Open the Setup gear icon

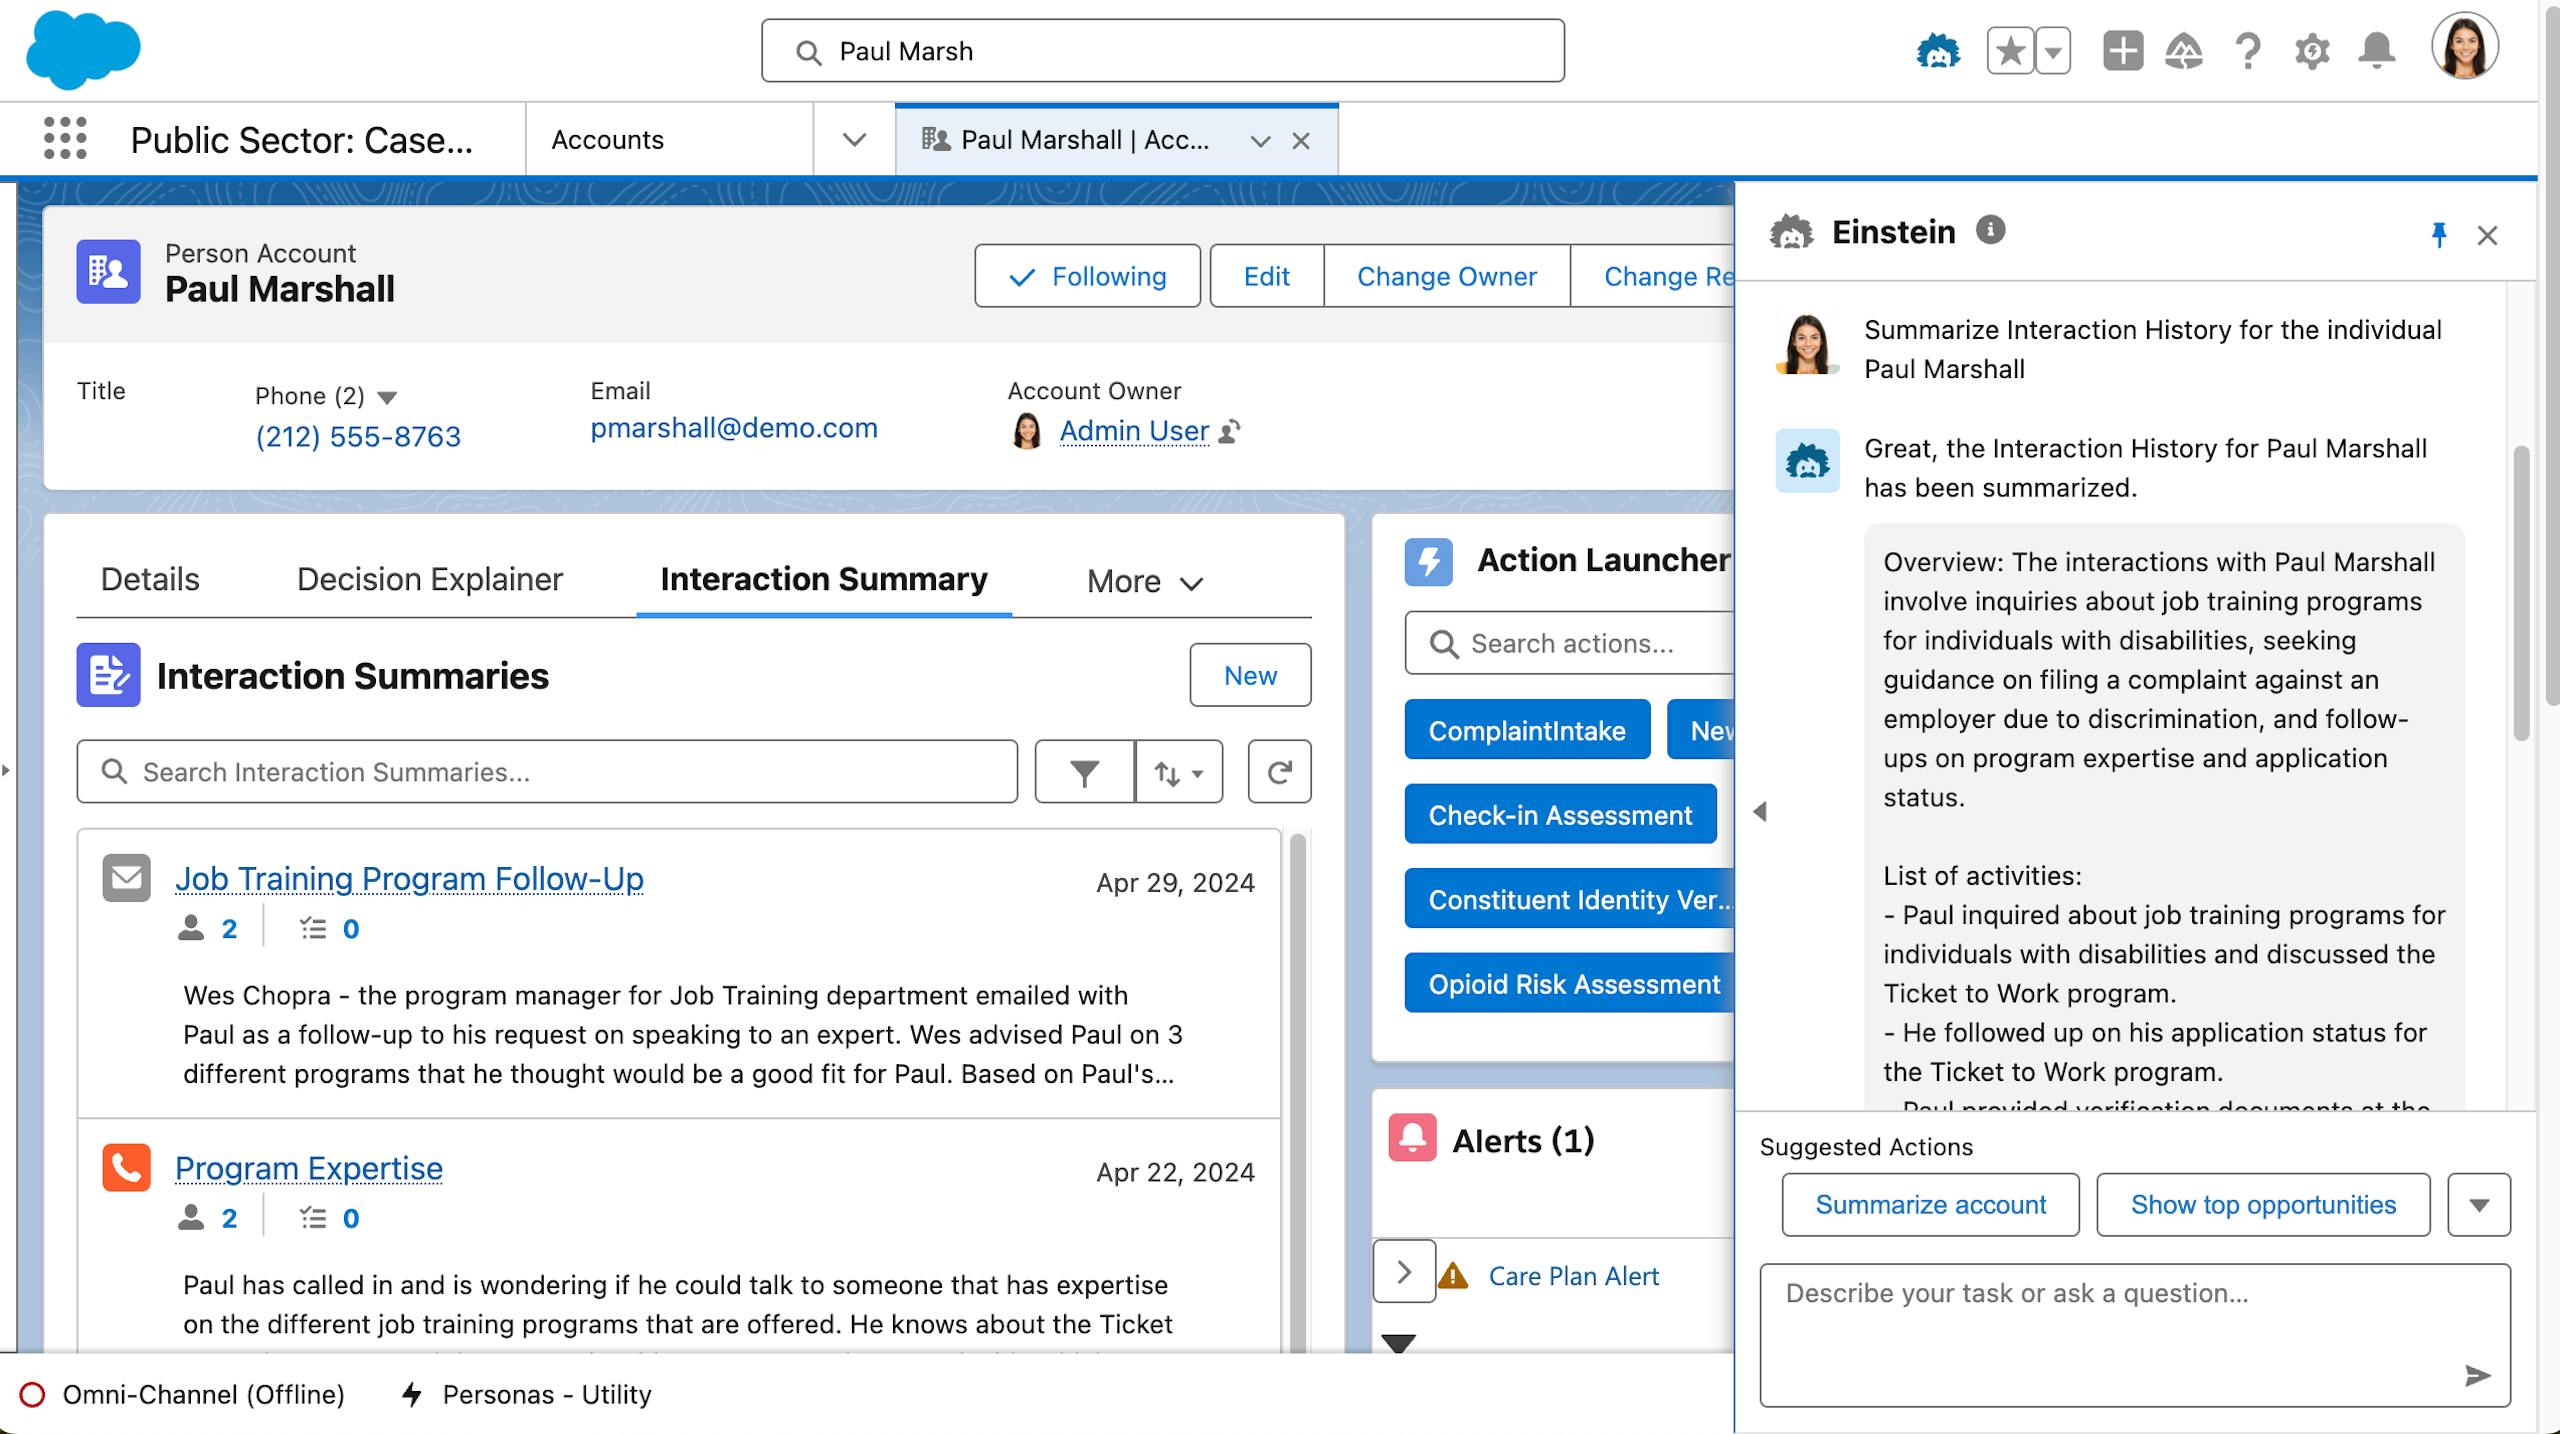(2311, 51)
